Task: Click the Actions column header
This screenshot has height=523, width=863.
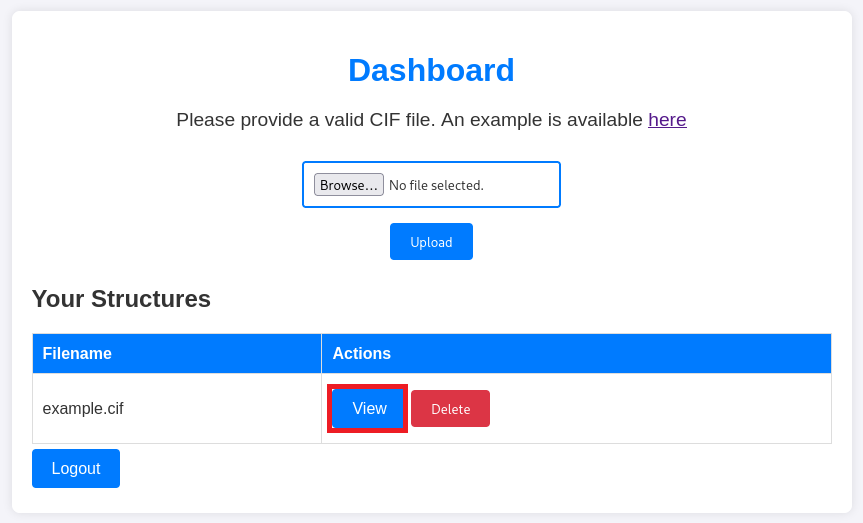Action: (361, 353)
